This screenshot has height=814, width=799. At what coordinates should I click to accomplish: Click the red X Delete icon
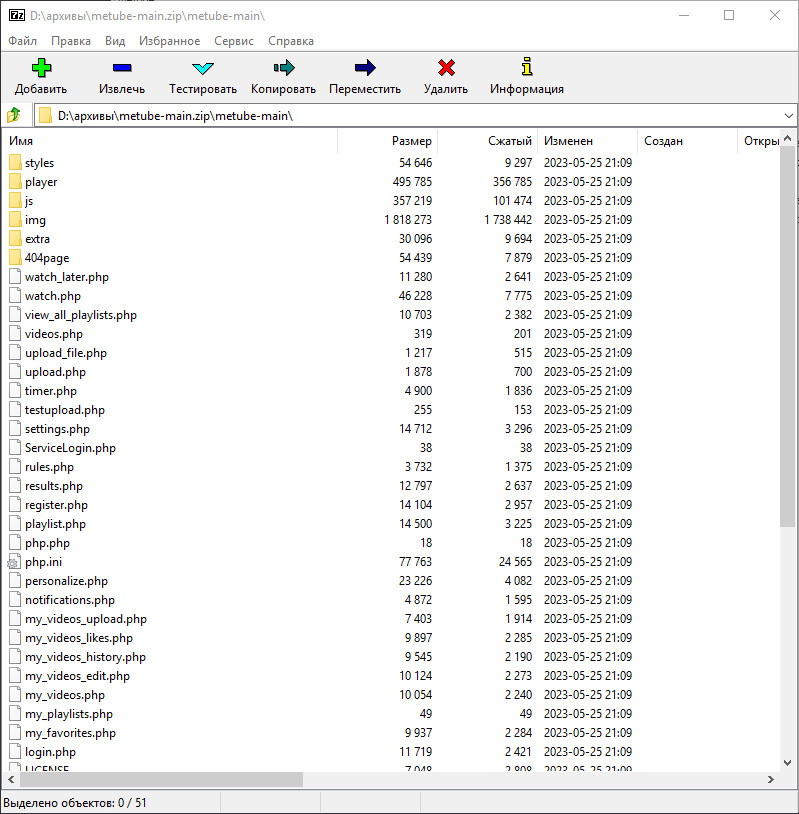point(446,68)
